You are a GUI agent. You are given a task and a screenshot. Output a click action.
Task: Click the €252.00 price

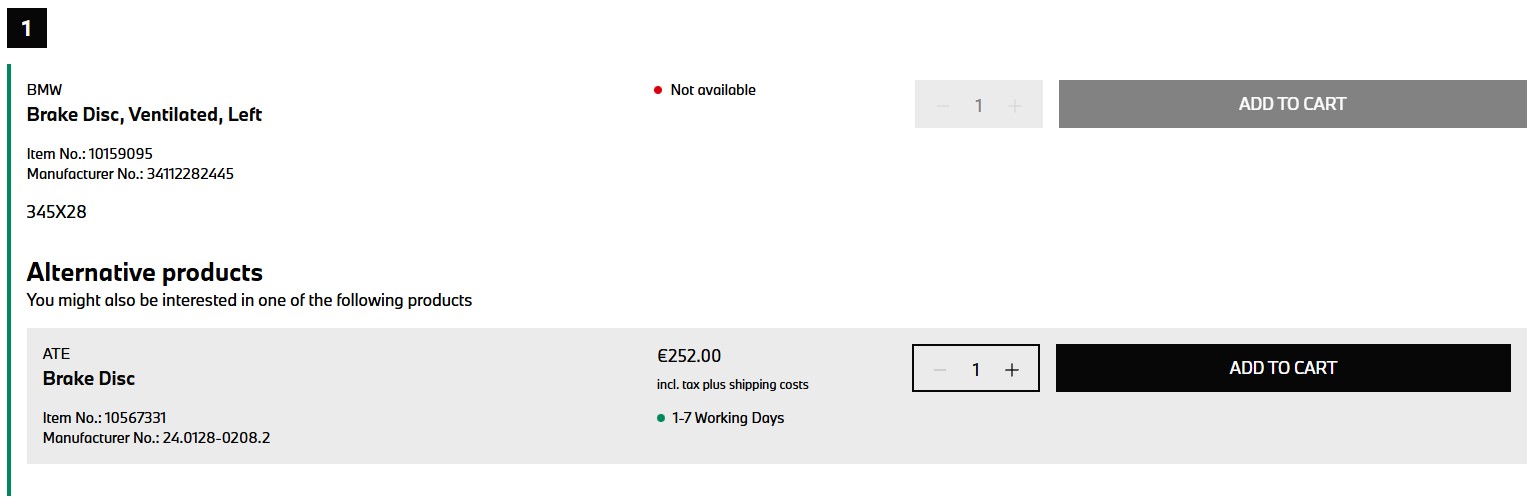689,356
